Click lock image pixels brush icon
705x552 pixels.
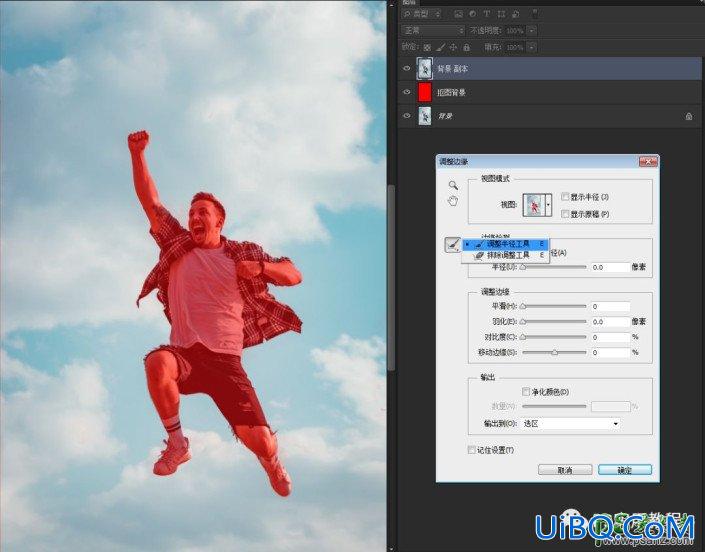pos(441,47)
